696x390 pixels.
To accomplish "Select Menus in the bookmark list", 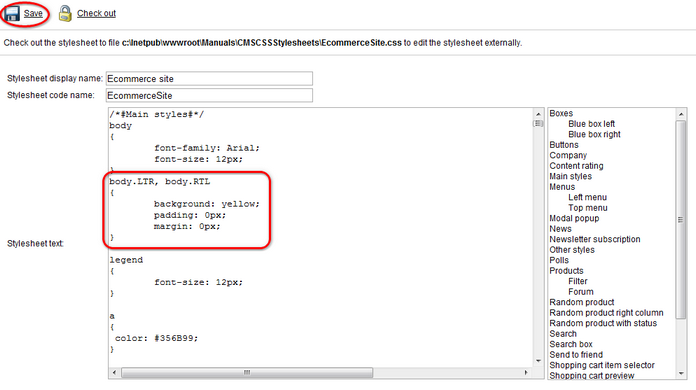I will [562, 187].
